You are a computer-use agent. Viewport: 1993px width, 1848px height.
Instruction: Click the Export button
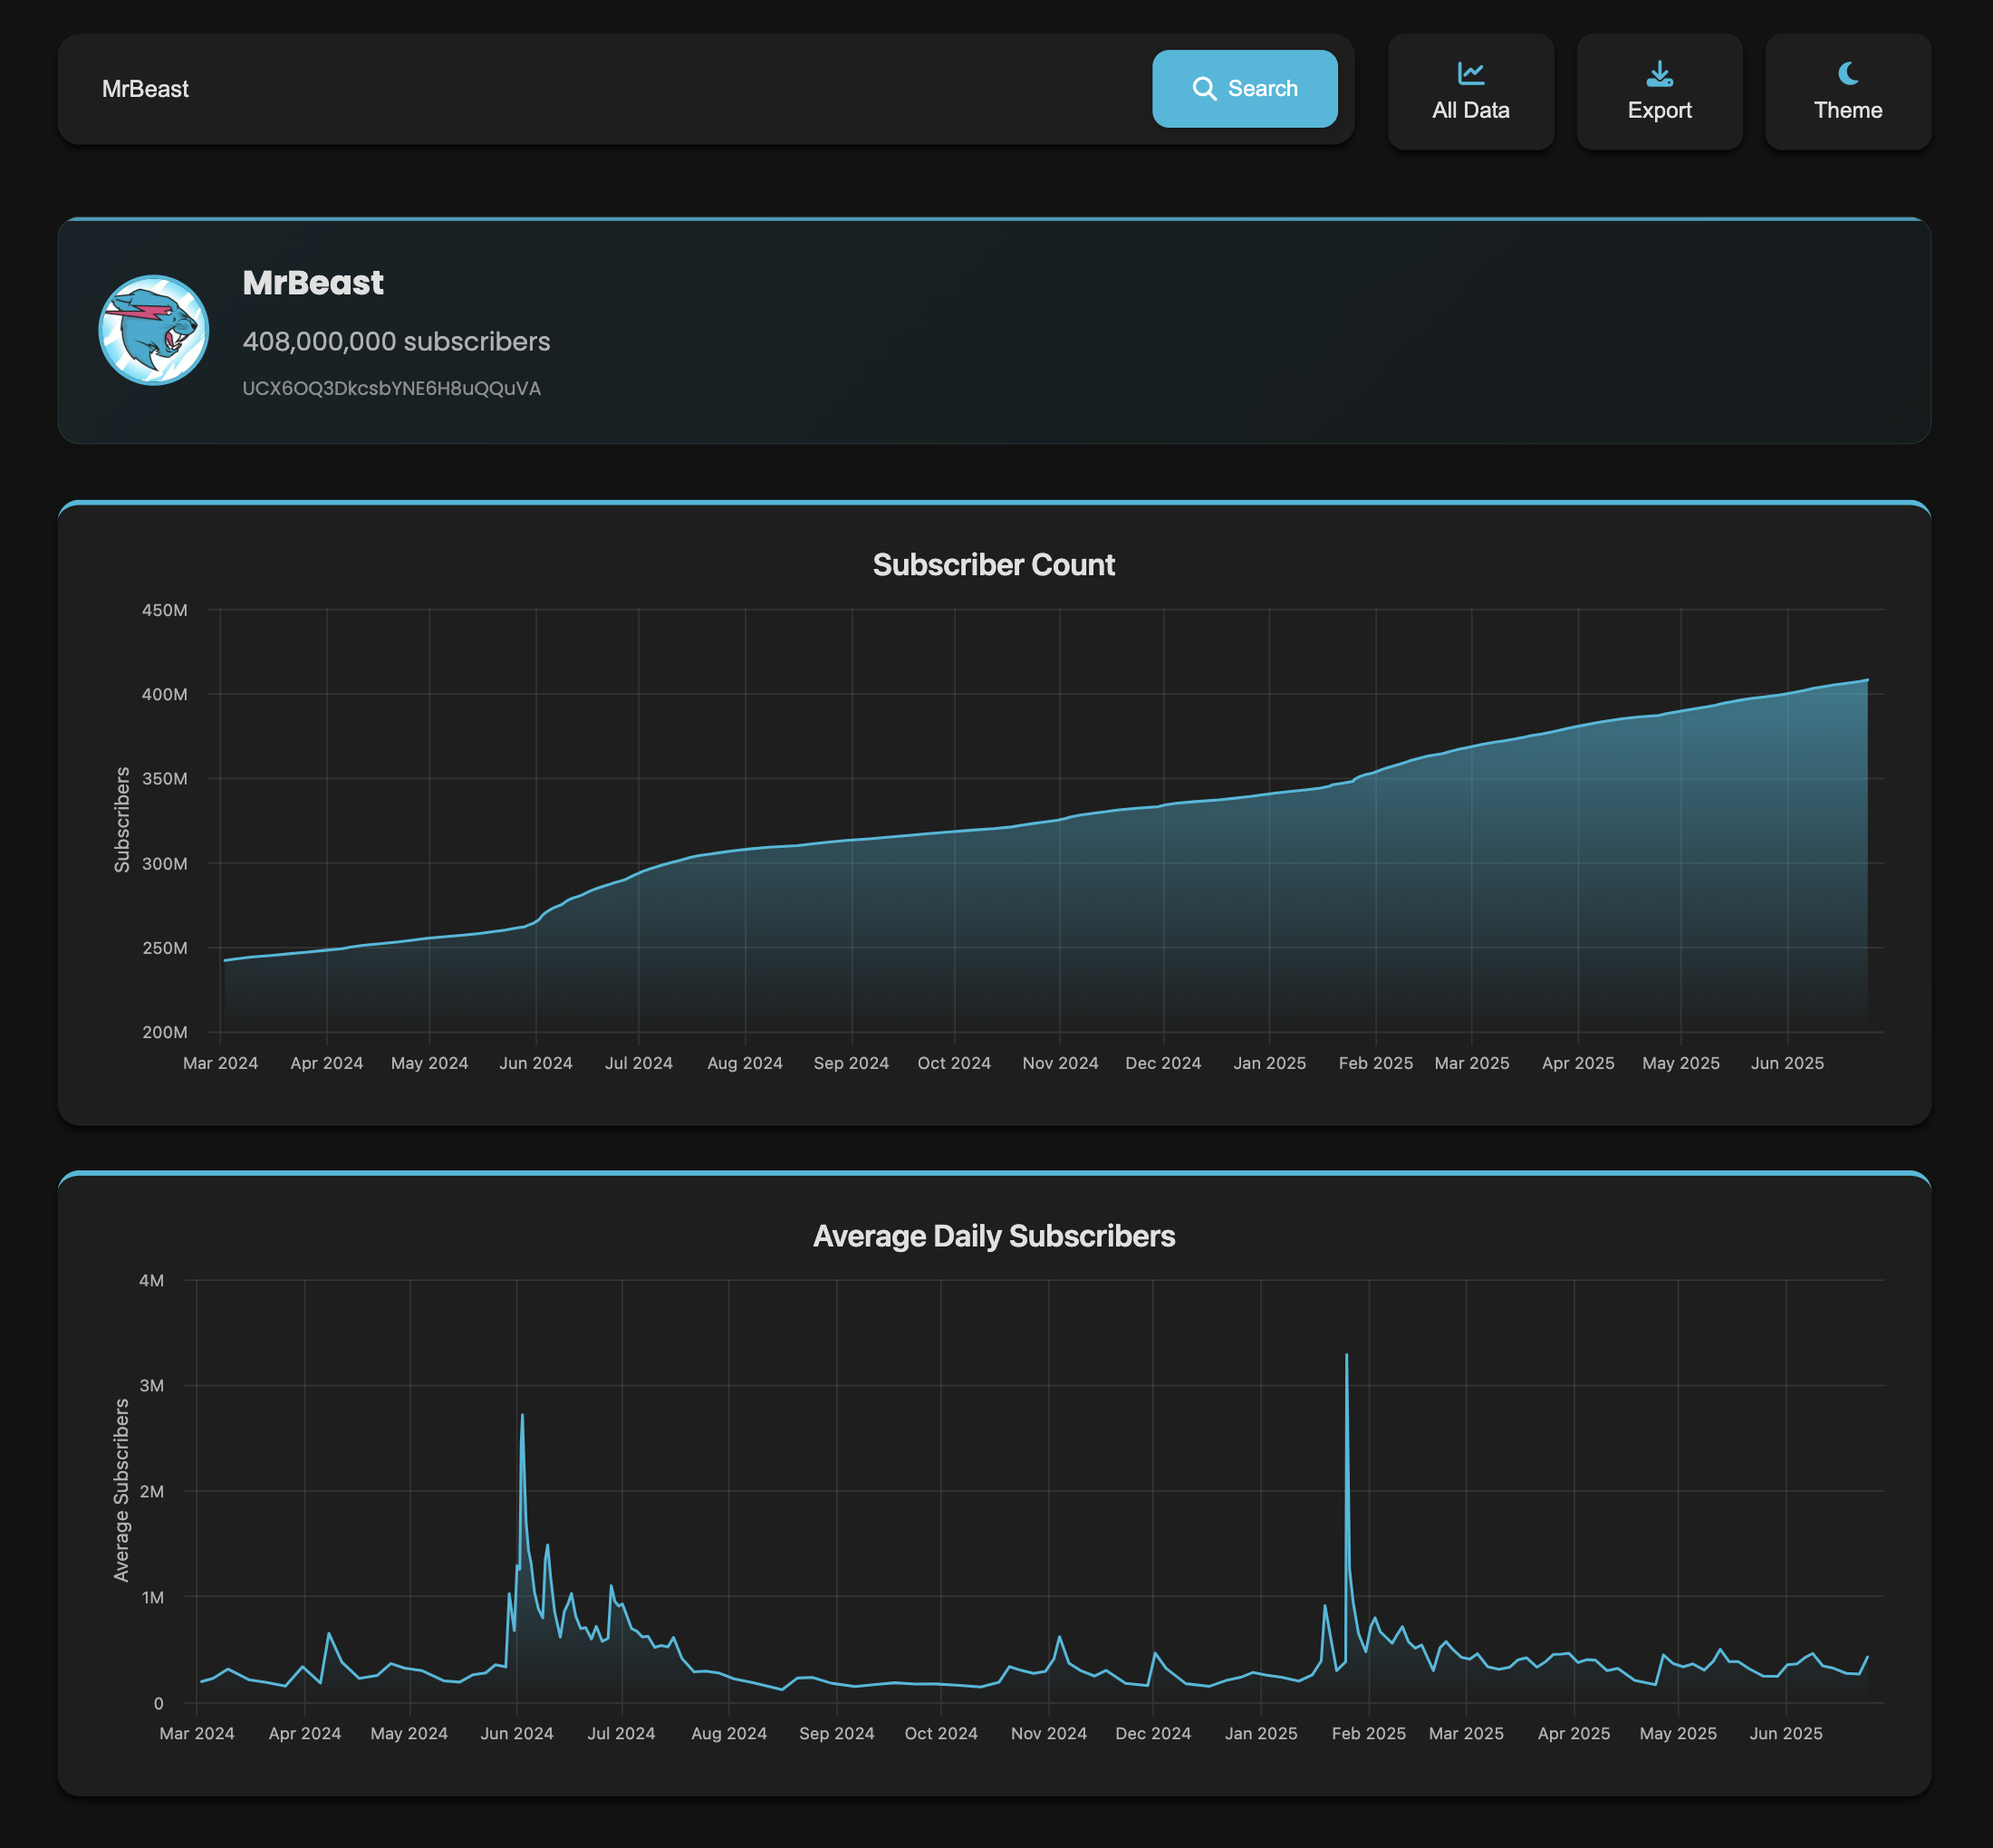pos(1659,92)
